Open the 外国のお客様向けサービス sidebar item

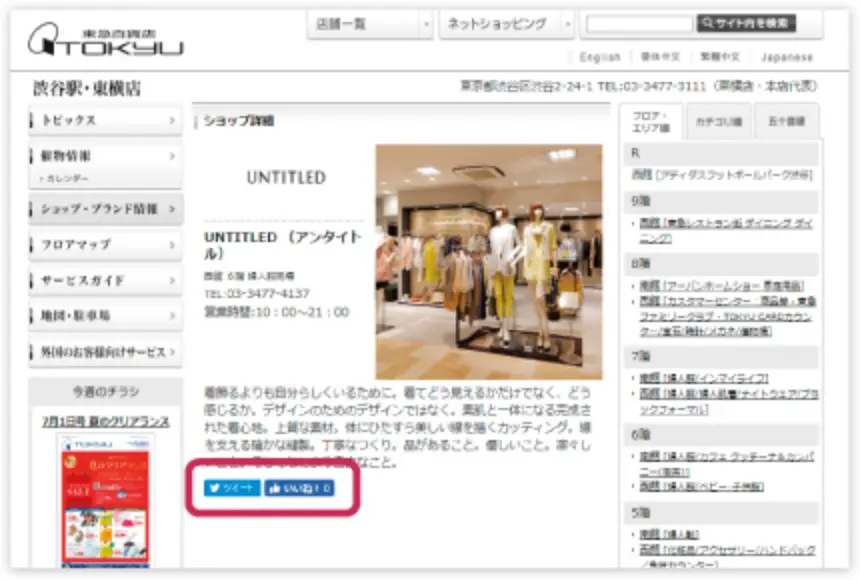pyautogui.click(x=105, y=352)
